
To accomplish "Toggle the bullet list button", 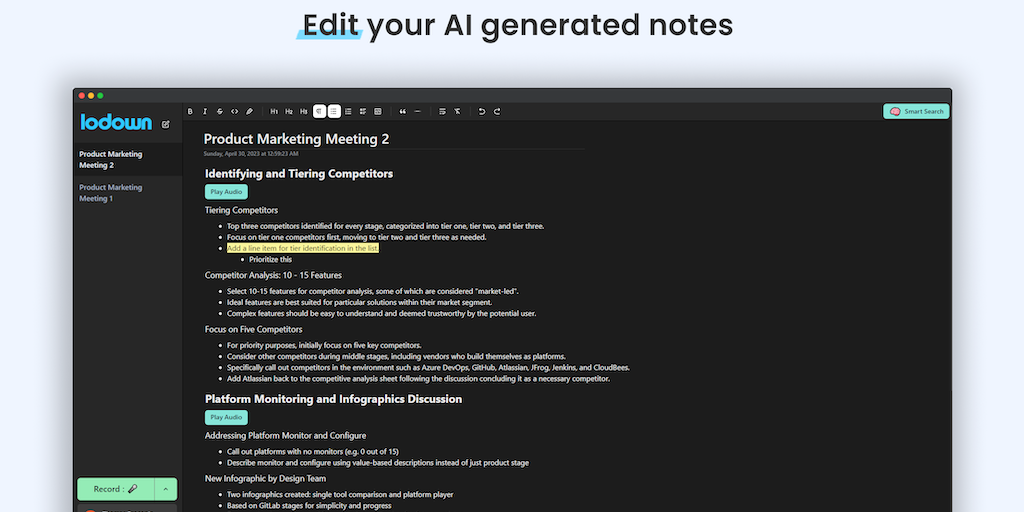I will pos(334,112).
